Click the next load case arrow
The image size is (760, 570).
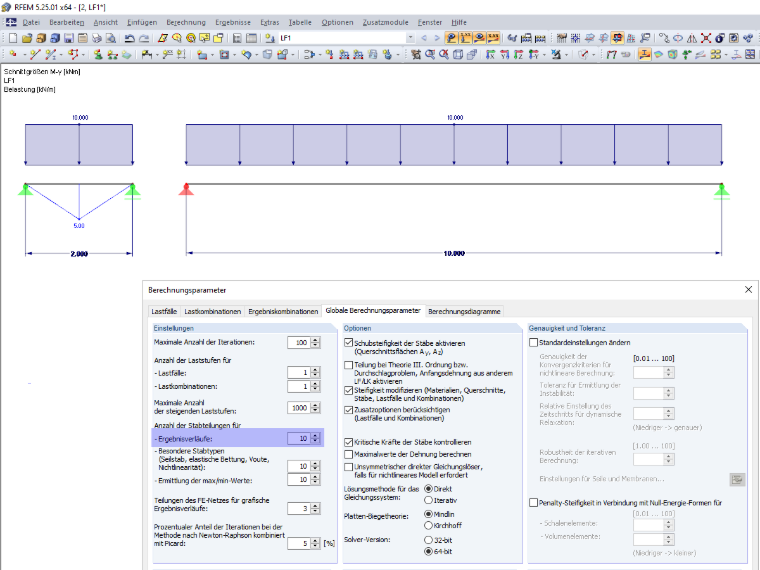437,38
